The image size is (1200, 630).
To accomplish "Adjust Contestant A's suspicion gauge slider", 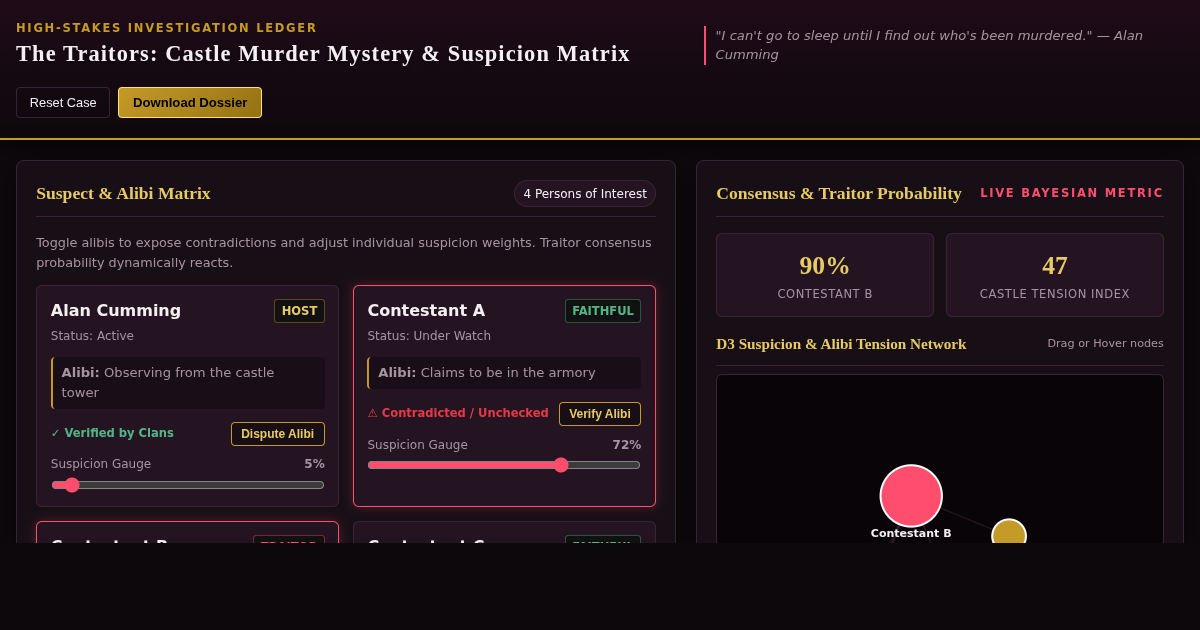I will click(x=504, y=465).
